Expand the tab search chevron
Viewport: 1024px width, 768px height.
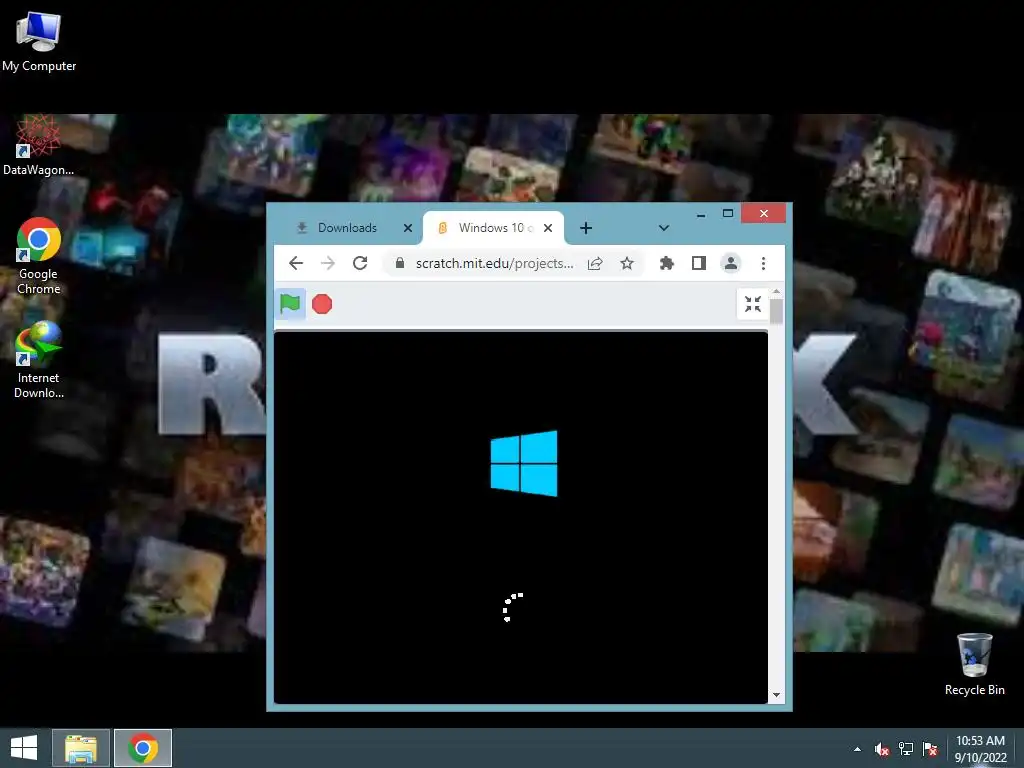click(664, 228)
